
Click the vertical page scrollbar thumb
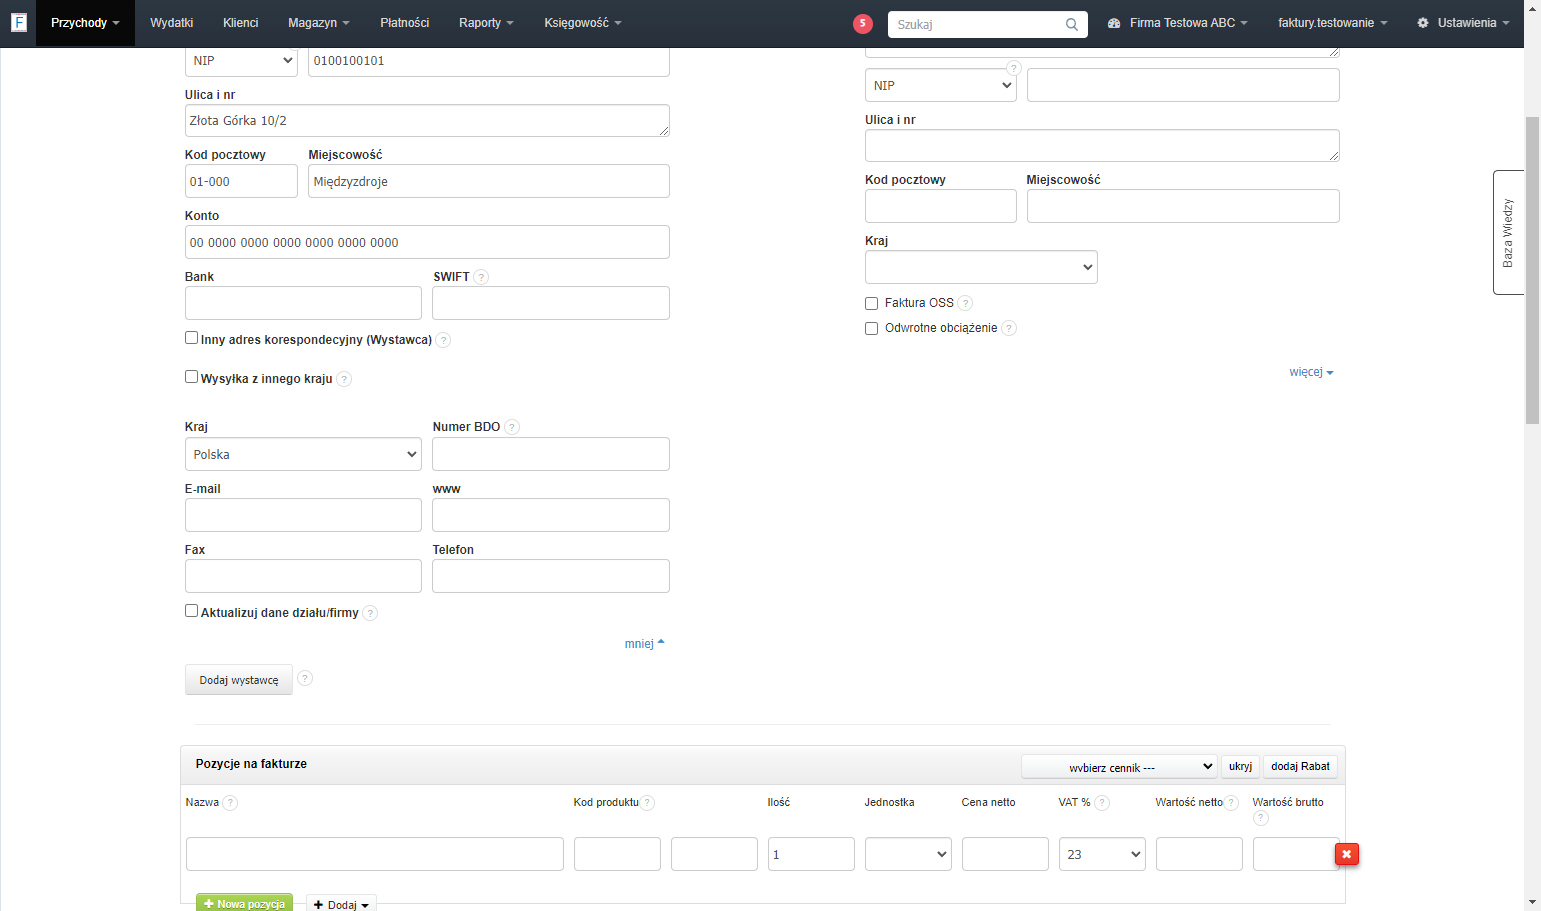click(1532, 270)
